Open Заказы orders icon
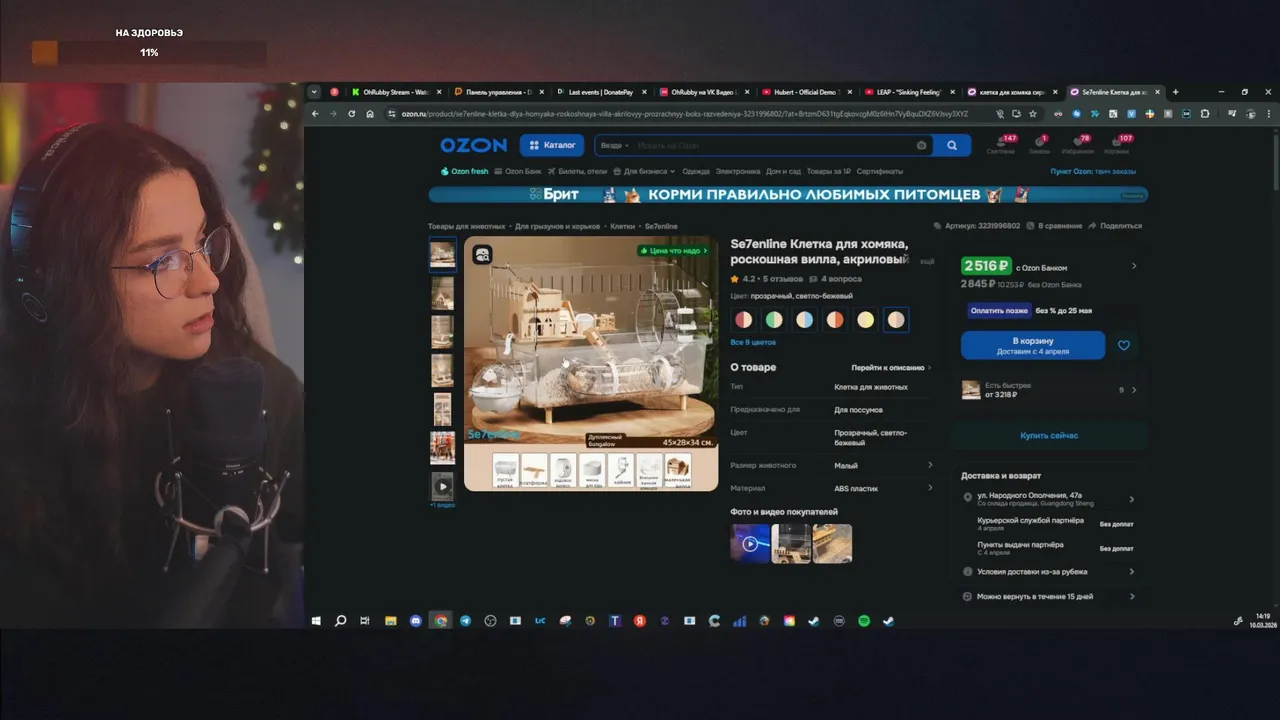The width and height of the screenshot is (1280, 720). pos(1039,145)
